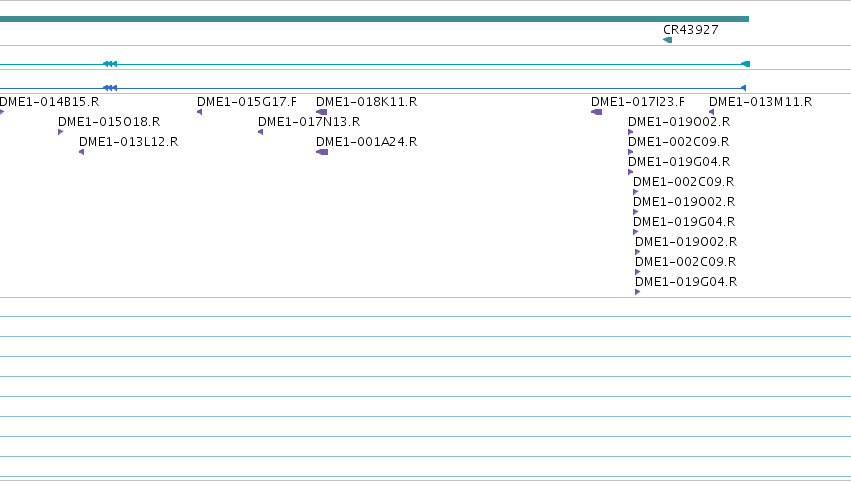Image resolution: width=851 pixels, height=481 pixels.
Task: Select the teal arrow glyph under CR43927
Action: pyautogui.click(x=668, y=40)
